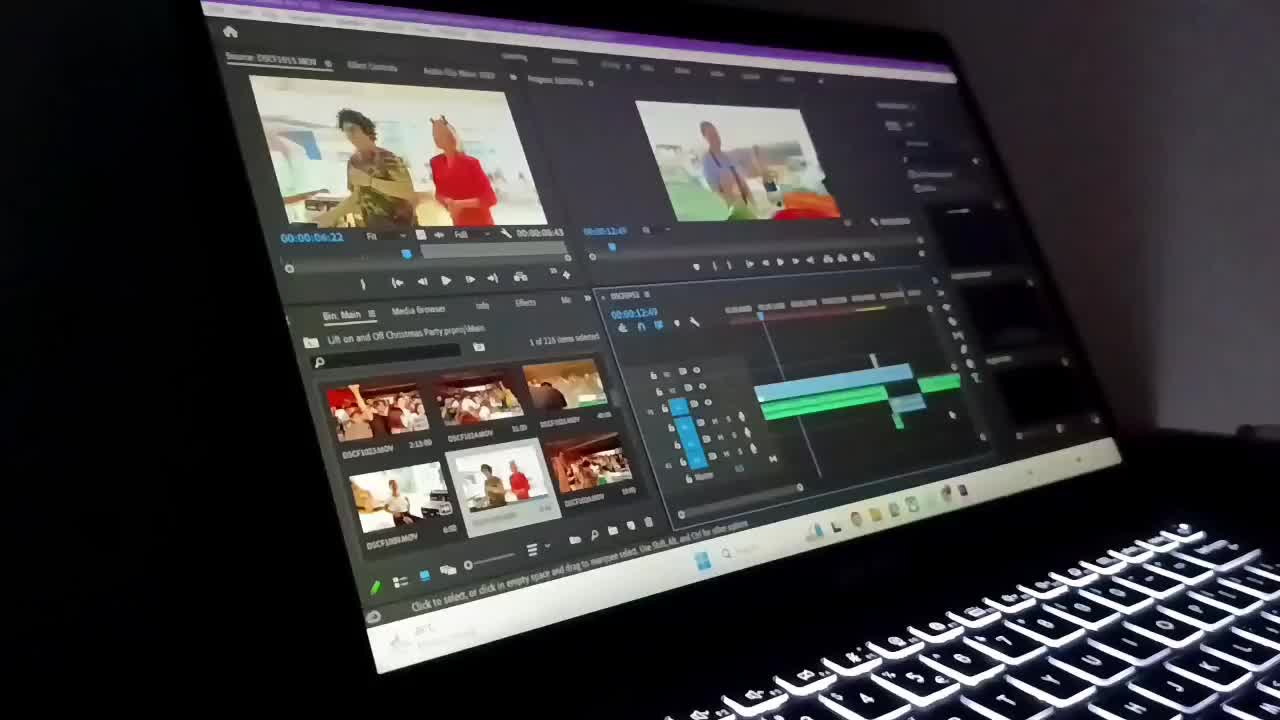Image resolution: width=1280 pixels, height=720 pixels.
Task: Click the Extract button in the Program monitor
Action: coord(843,259)
